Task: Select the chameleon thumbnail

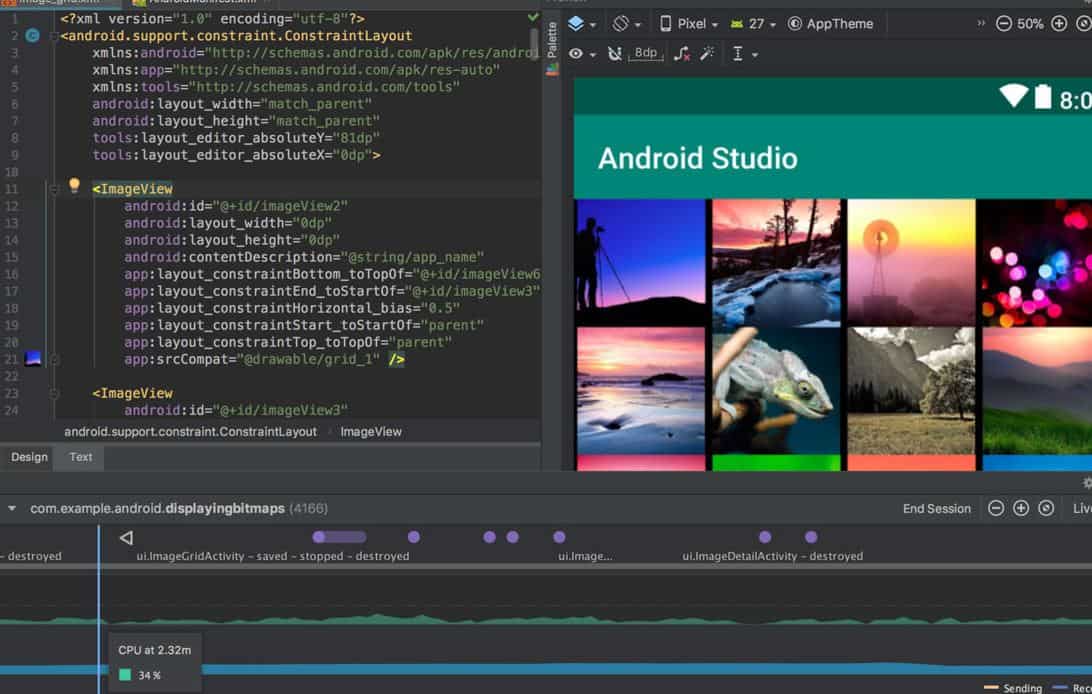Action: (776, 391)
